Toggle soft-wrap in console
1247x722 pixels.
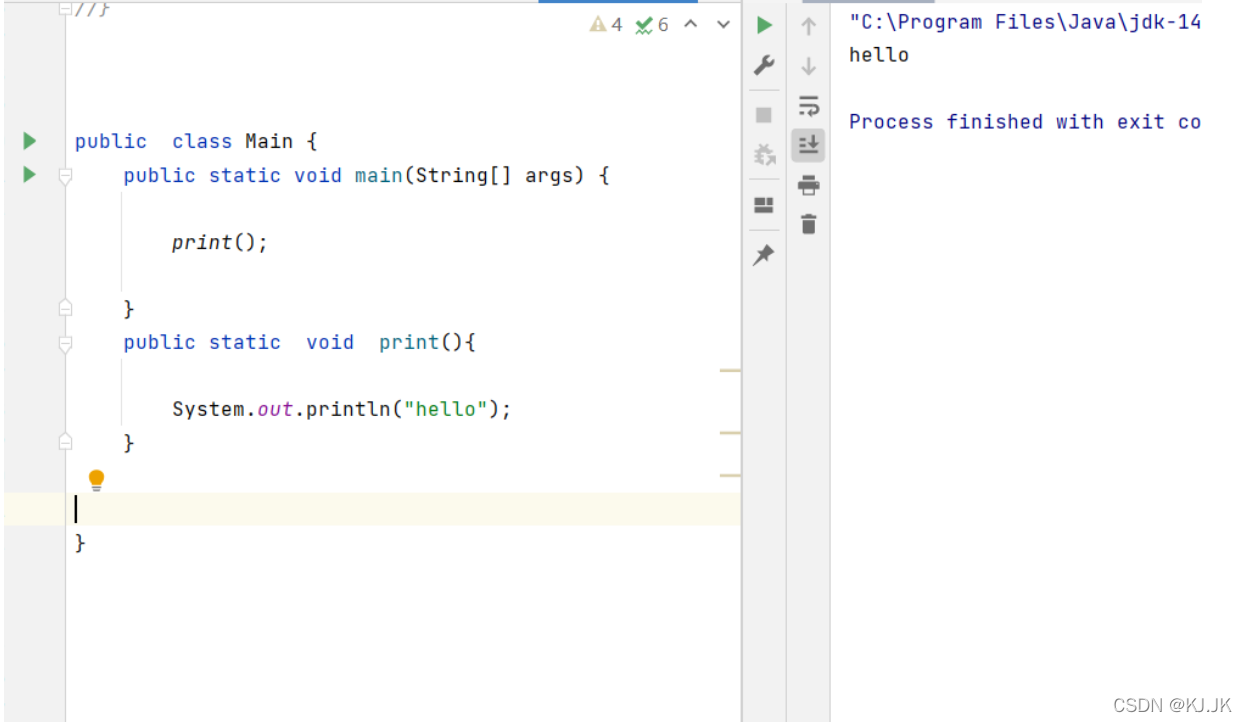pos(809,106)
